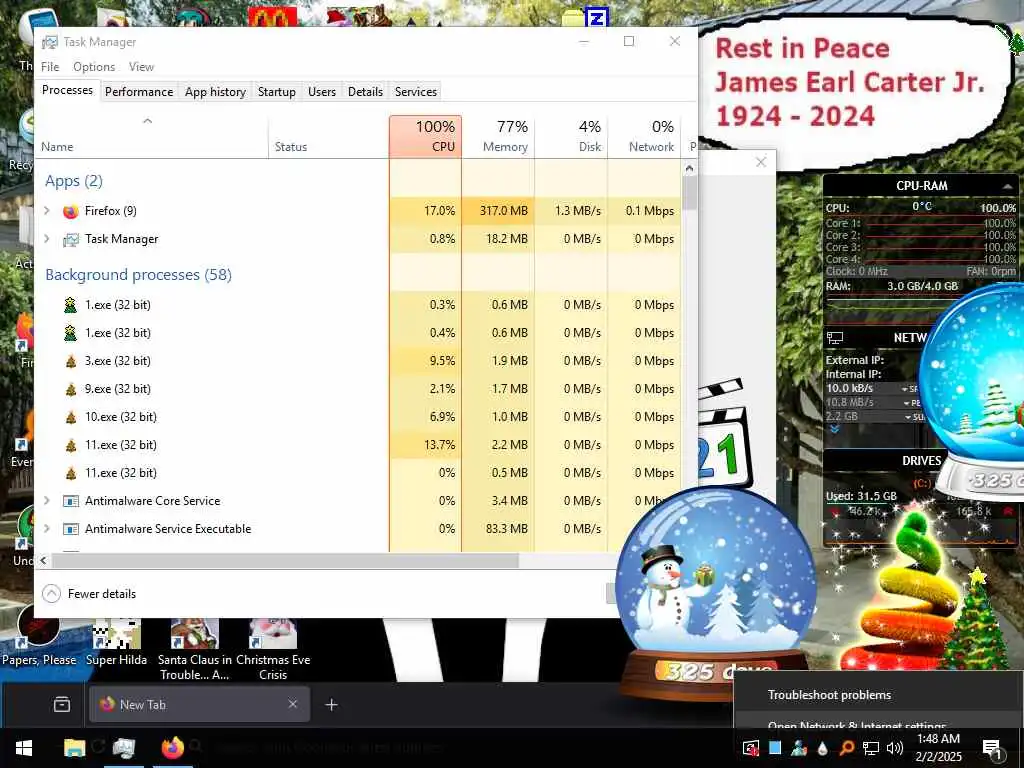Select the 1.exe icon using 0.3% CPU
The width and height of the screenshot is (1024, 768).
71,305
